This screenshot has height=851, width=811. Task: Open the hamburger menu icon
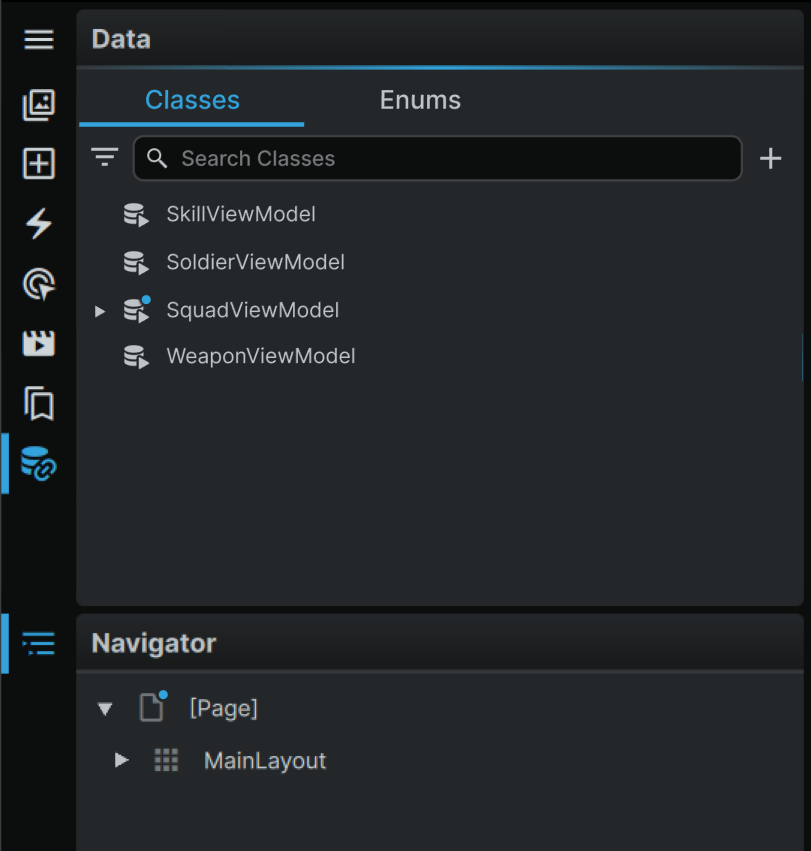tap(39, 40)
